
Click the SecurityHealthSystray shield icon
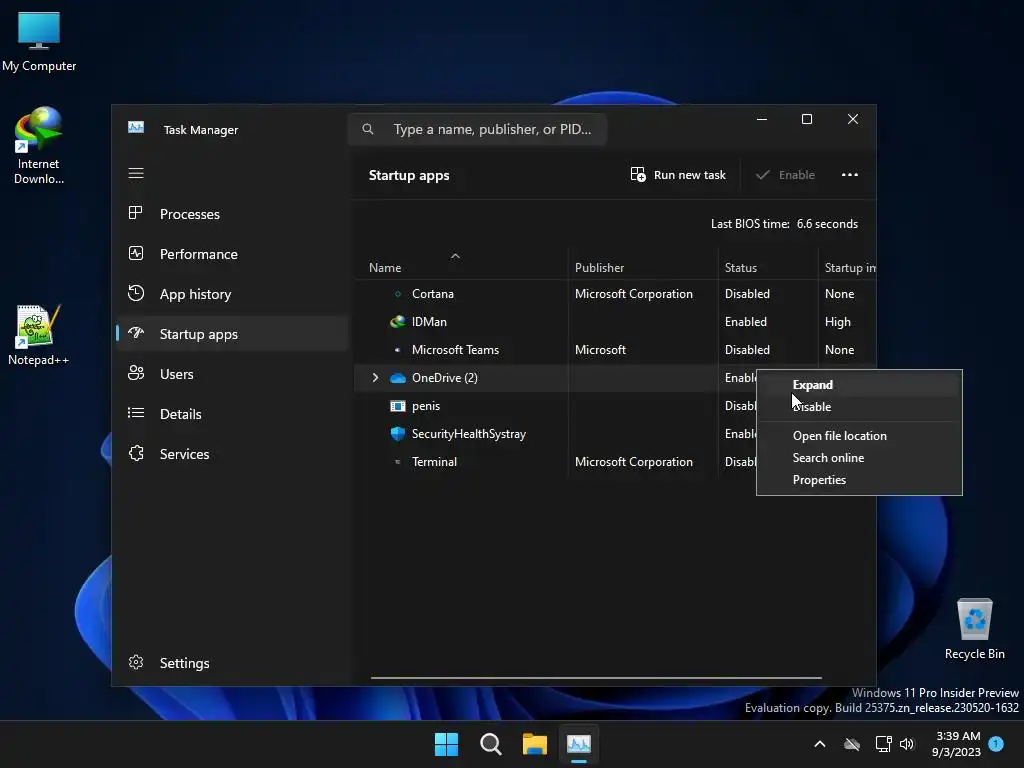pyautogui.click(x=398, y=434)
